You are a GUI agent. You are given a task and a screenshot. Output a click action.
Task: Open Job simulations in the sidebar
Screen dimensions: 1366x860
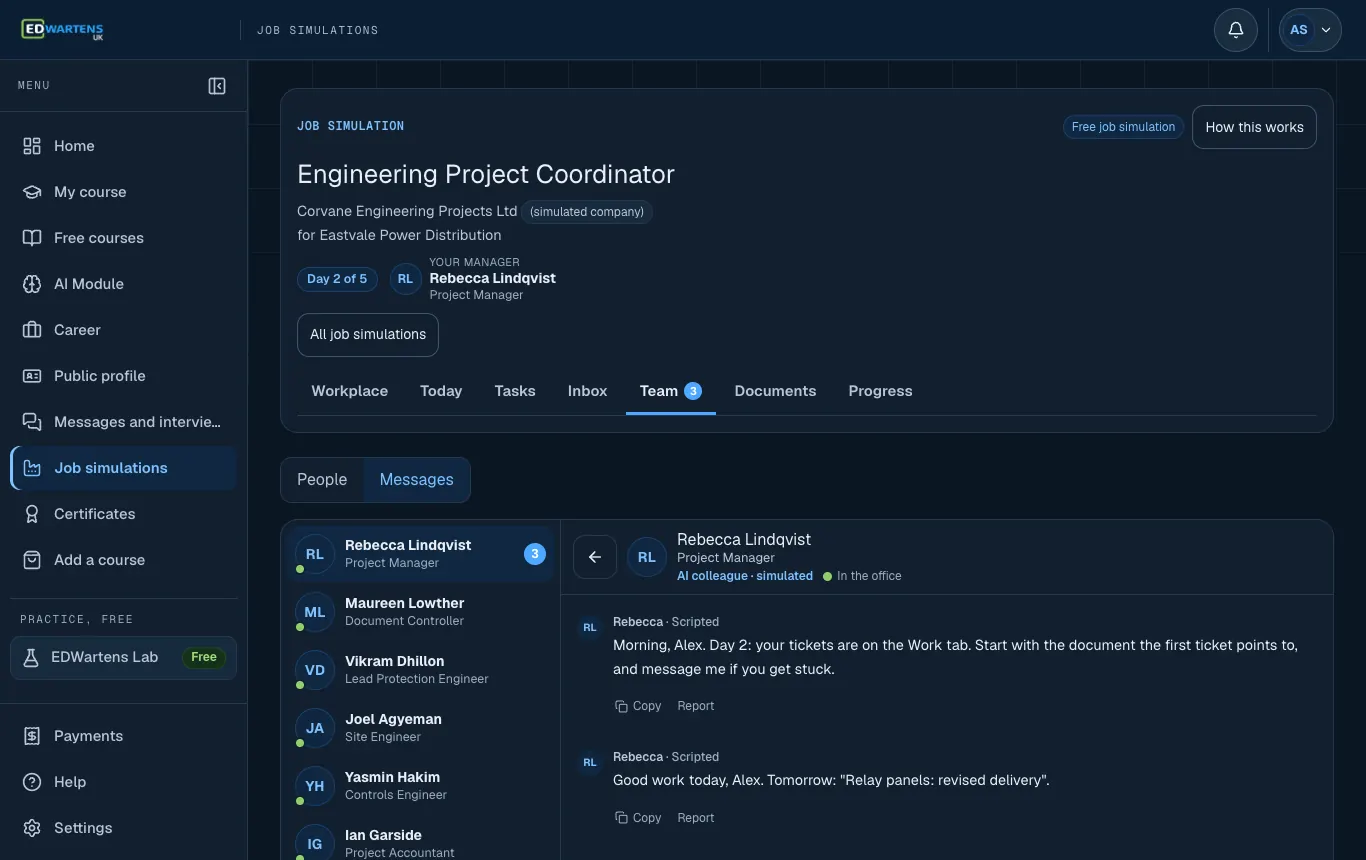124,468
